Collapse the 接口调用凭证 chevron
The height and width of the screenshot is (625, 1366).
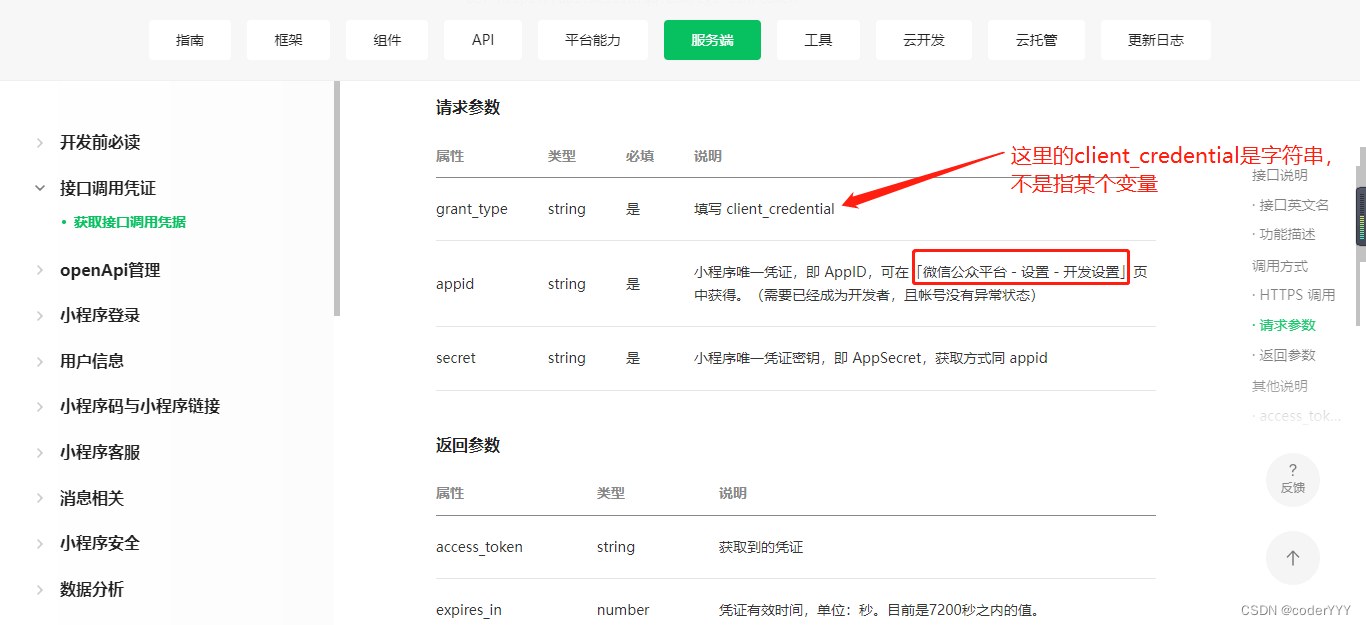40,188
